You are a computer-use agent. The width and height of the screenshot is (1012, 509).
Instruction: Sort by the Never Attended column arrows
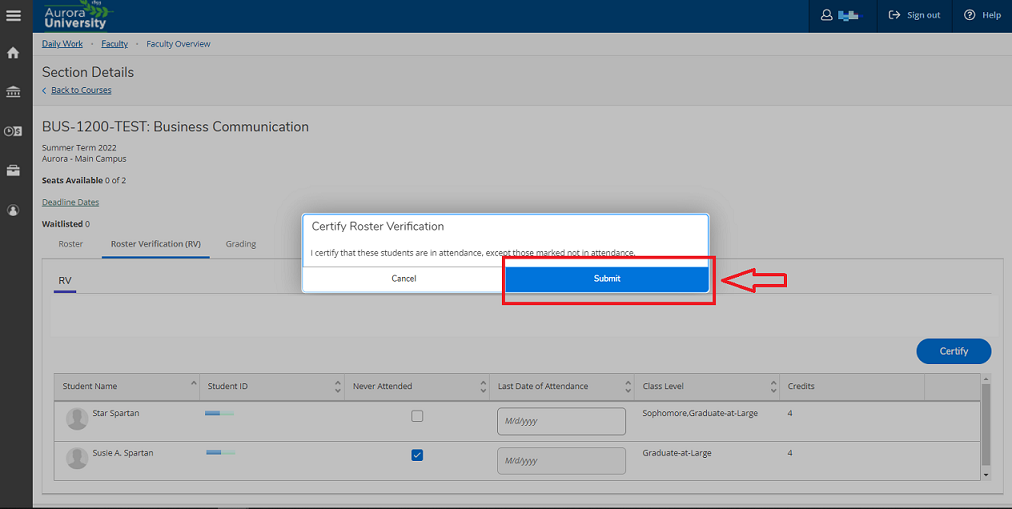tap(483, 386)
